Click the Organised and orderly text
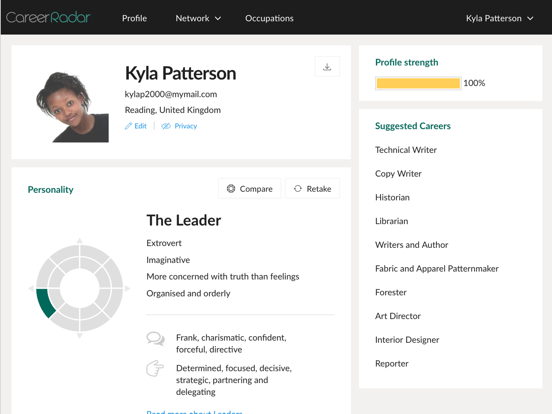552x414 pixels. 188,294
